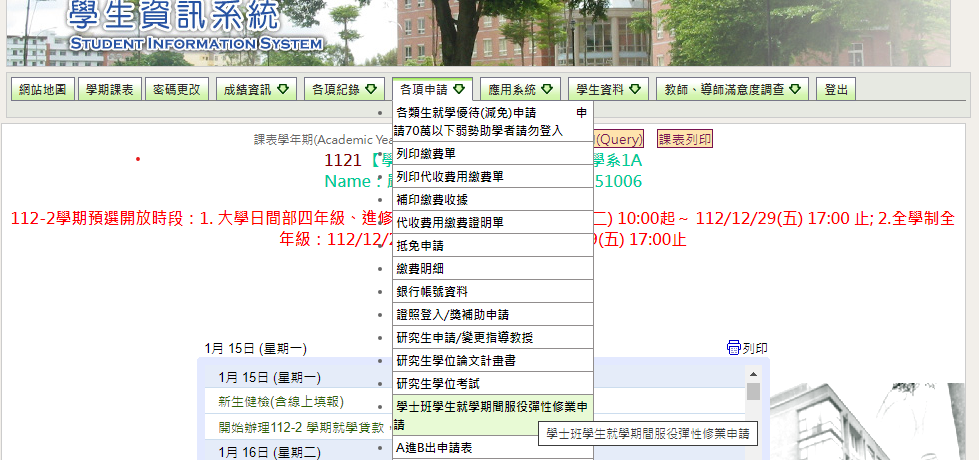The width and height of the screenshot is (979, 460).
Task: Select 繳費明細 menu item
Action: 493,268
